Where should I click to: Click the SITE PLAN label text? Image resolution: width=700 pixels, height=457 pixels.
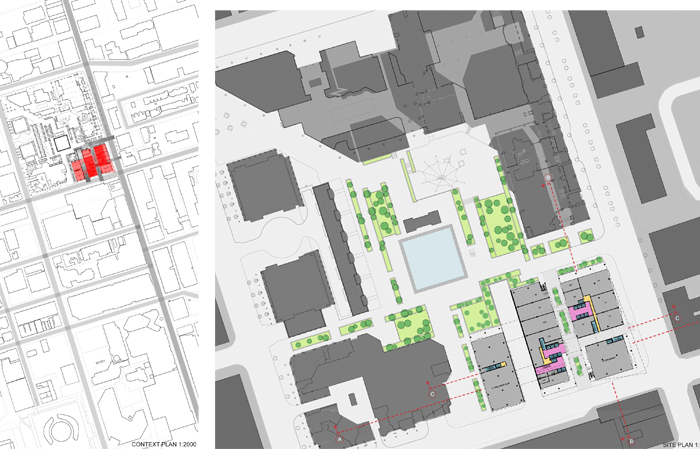click(x=676, y=444)
